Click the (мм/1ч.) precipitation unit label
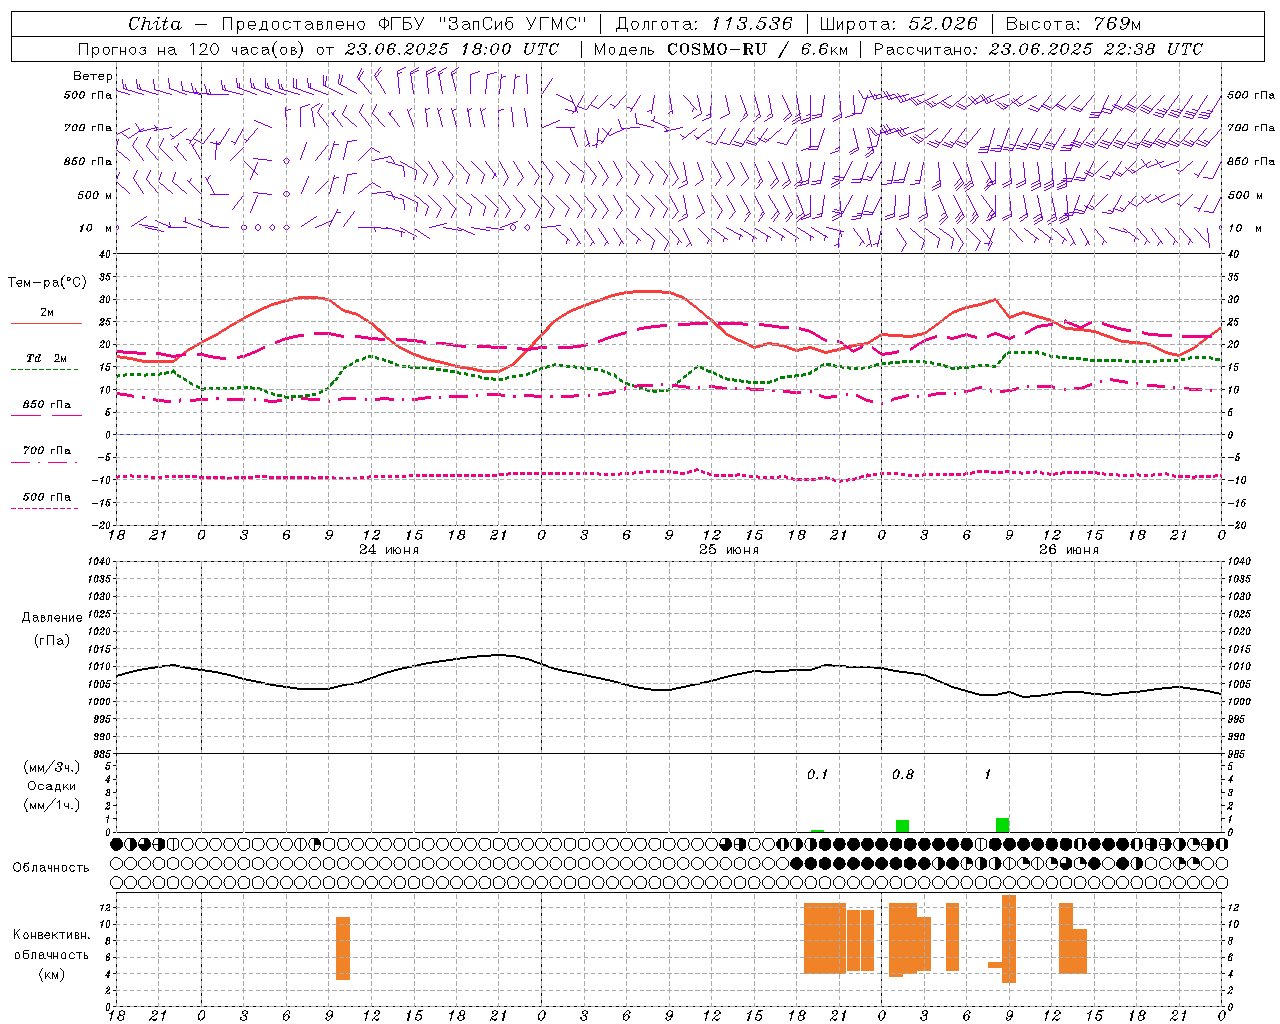 tap(52, 805)
